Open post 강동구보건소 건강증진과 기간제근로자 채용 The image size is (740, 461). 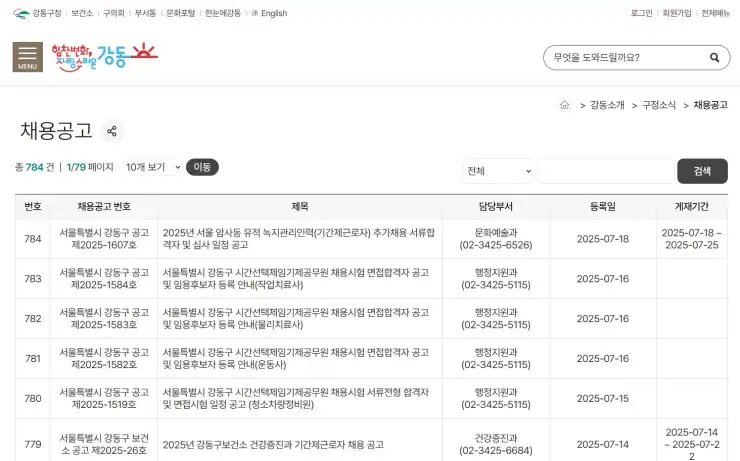(x=273, y=444)
